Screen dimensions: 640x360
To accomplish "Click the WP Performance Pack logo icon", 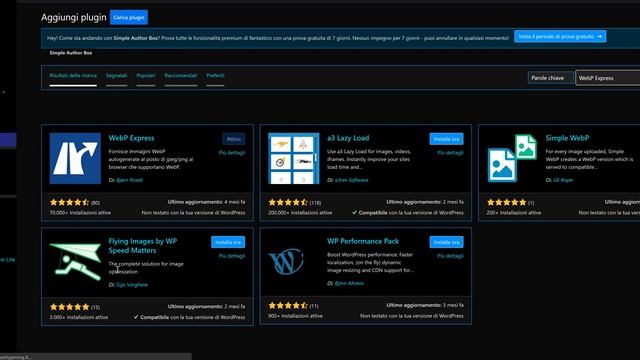I will [286, 261].
